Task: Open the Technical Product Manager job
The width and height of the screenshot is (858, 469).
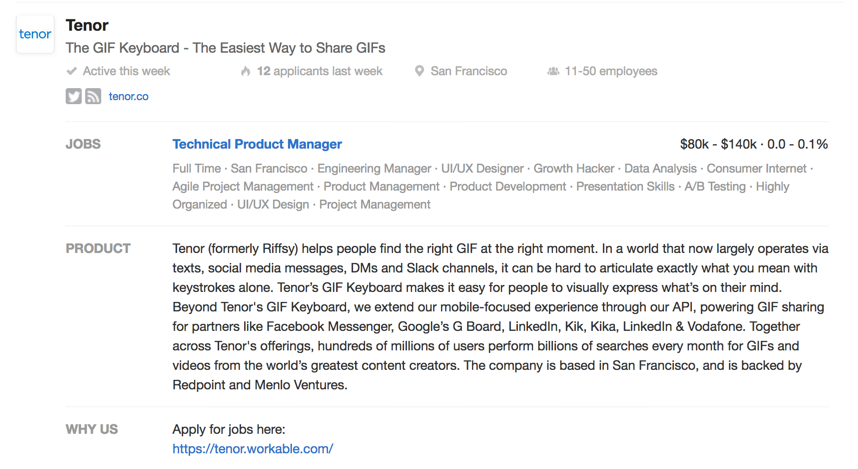Action: (257, 144)
